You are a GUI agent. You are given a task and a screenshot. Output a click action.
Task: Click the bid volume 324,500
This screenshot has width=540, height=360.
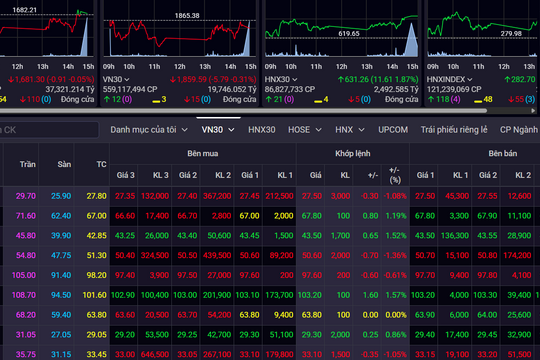[155, 256]
